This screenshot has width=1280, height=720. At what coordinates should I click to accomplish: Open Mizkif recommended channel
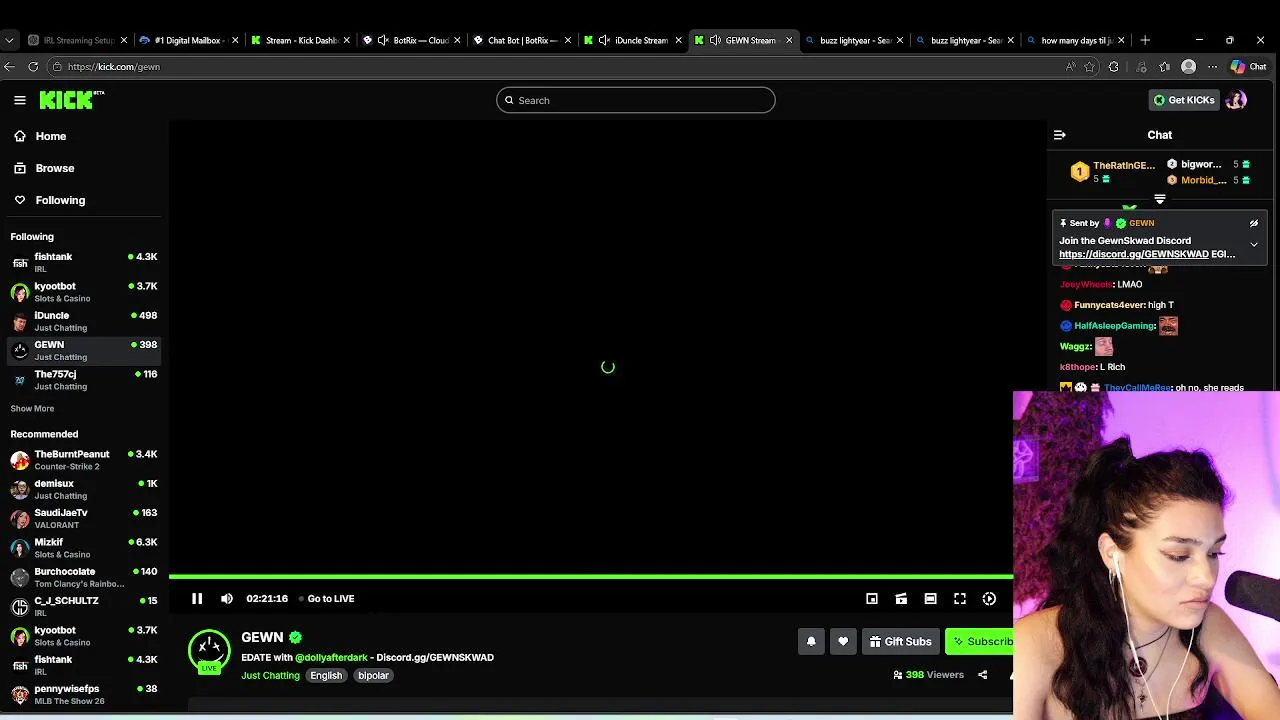[x=84, y=548]
